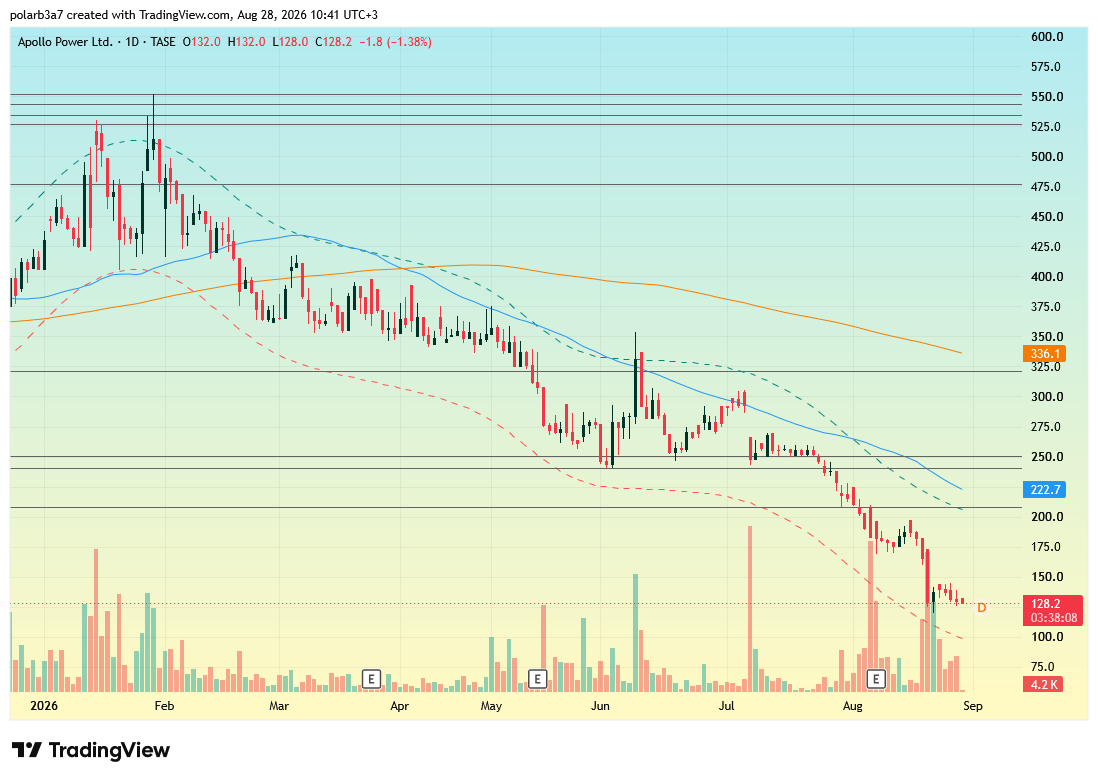1098x780 pixels.
Task: Click the −1.8 (−1.38%) change value
Action: [396, 42]
